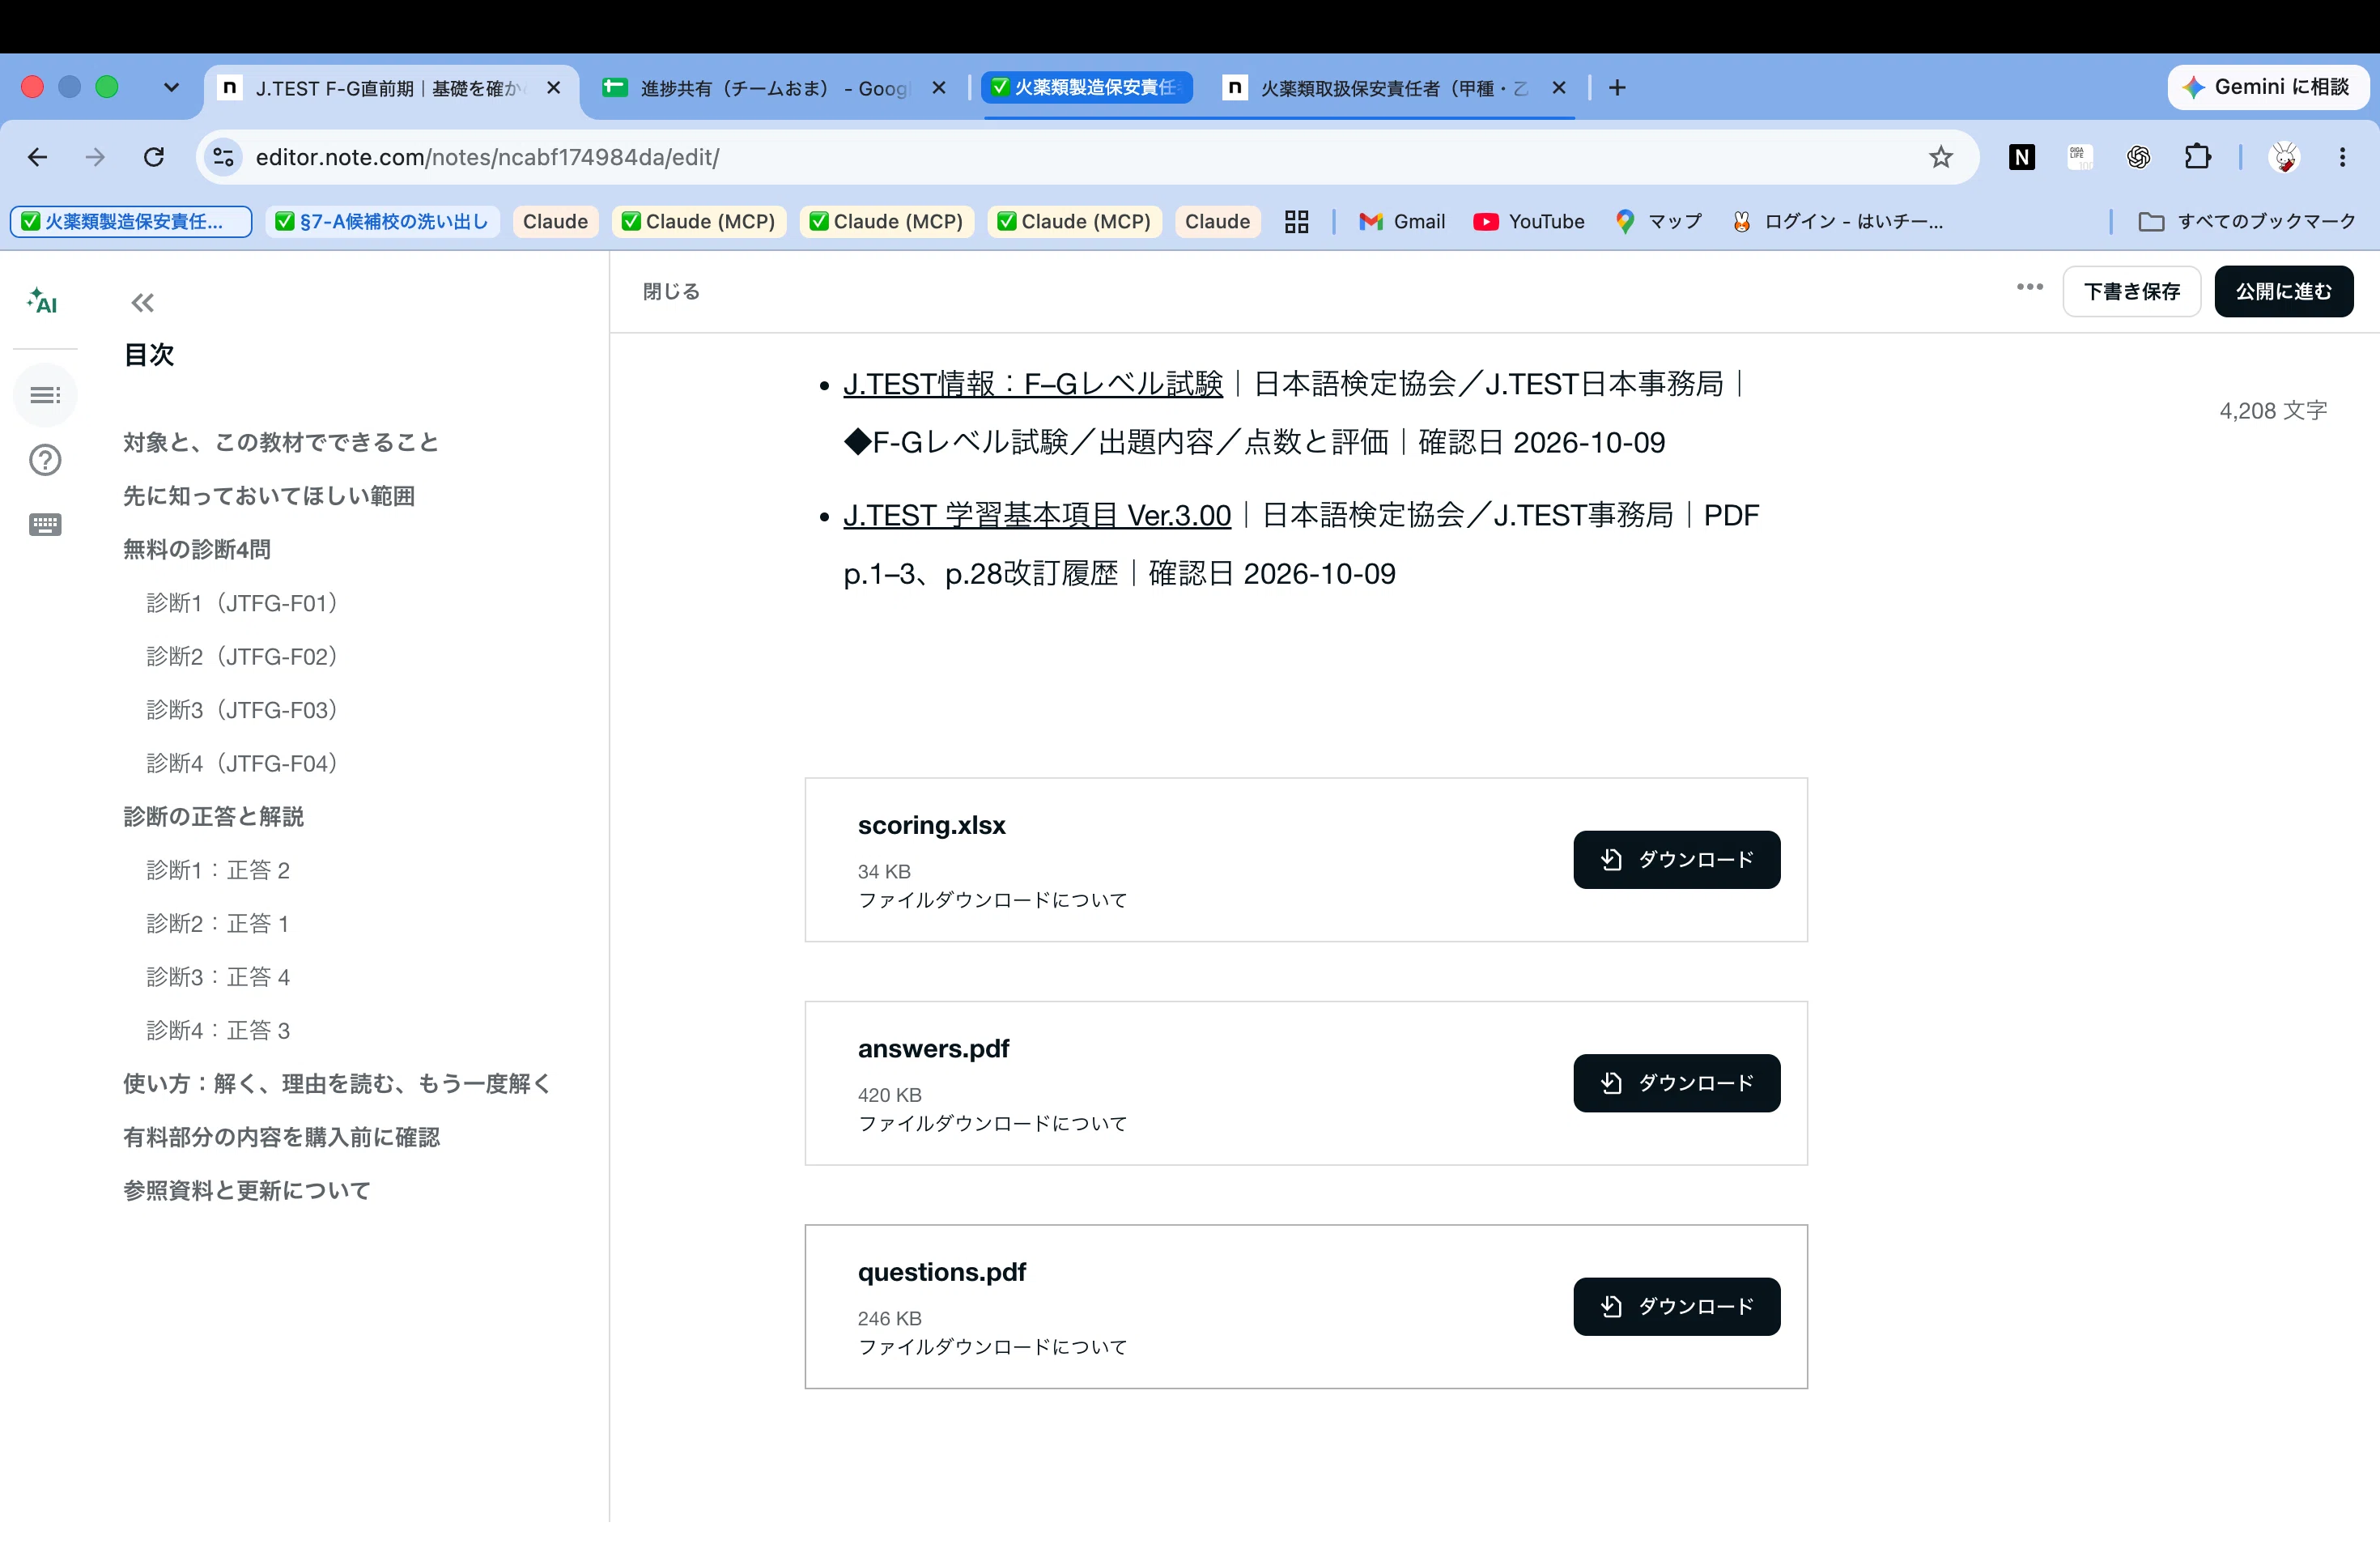Open the Gmail bookmark
This screenshot has height=1548, width=2380.
click(1402, 222)
